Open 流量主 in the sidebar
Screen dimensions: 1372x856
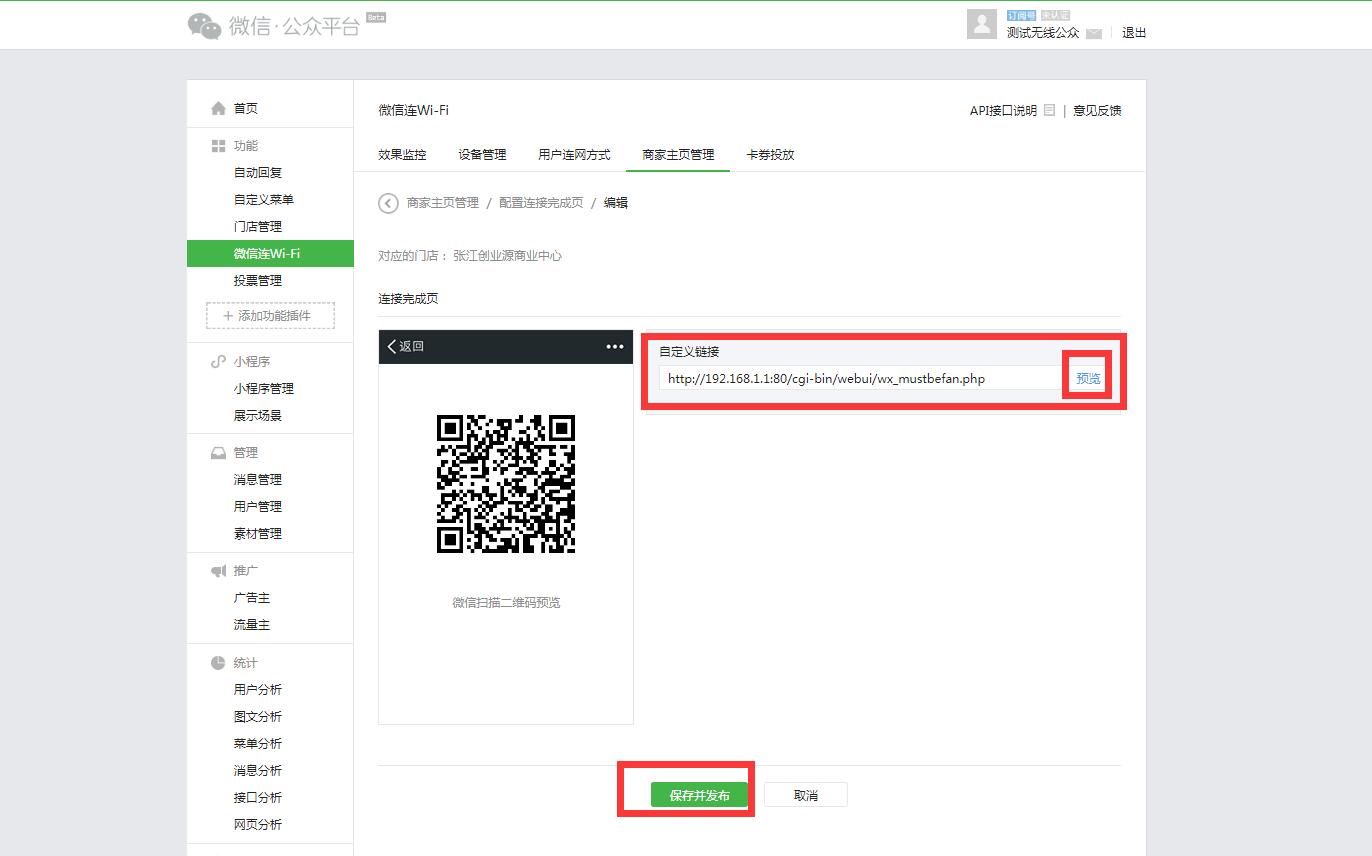(252, 625)
